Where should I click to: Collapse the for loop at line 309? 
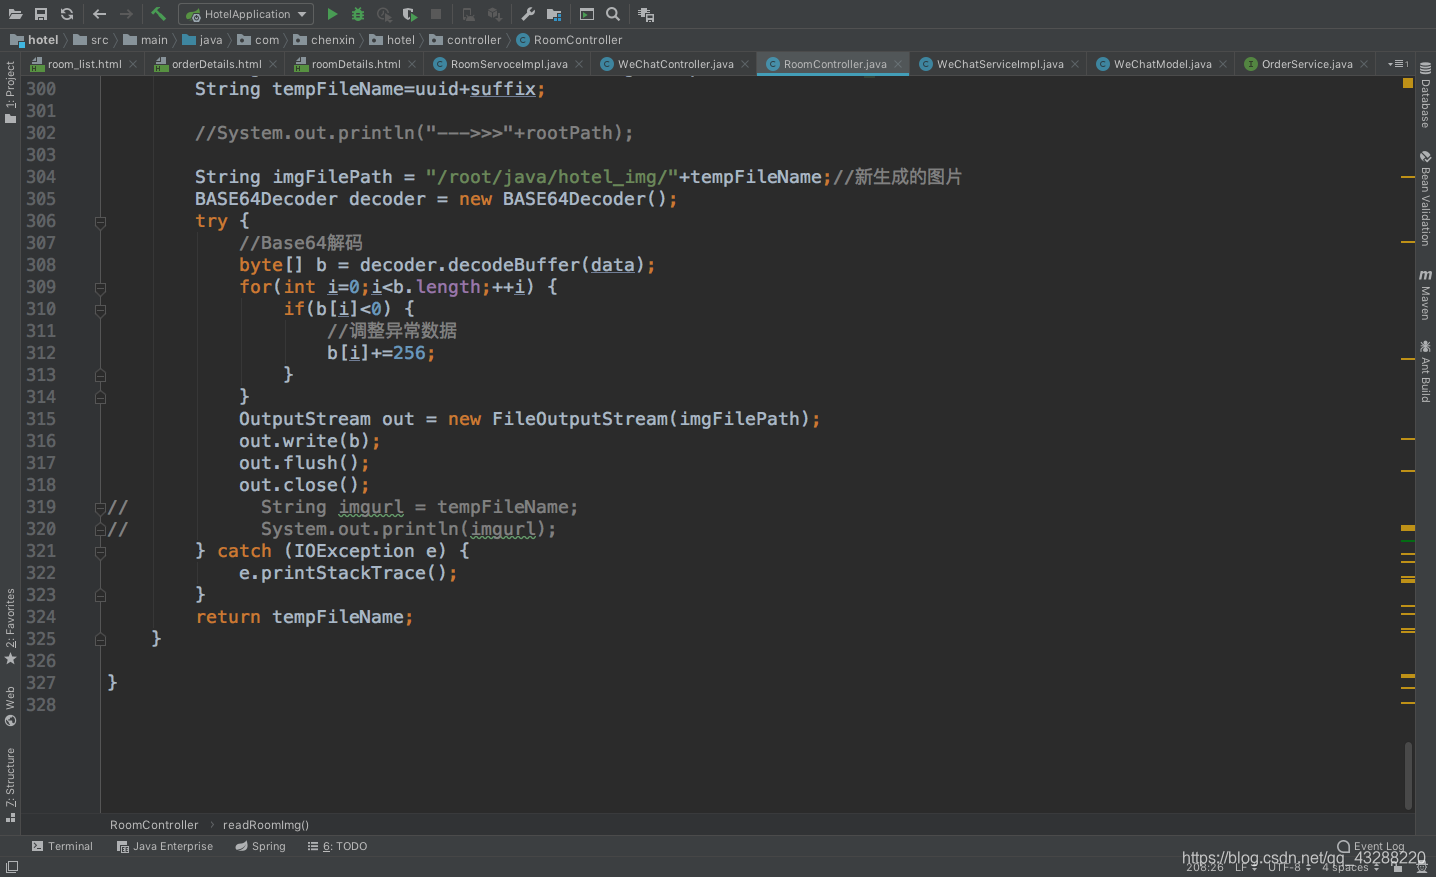[100, 288]
